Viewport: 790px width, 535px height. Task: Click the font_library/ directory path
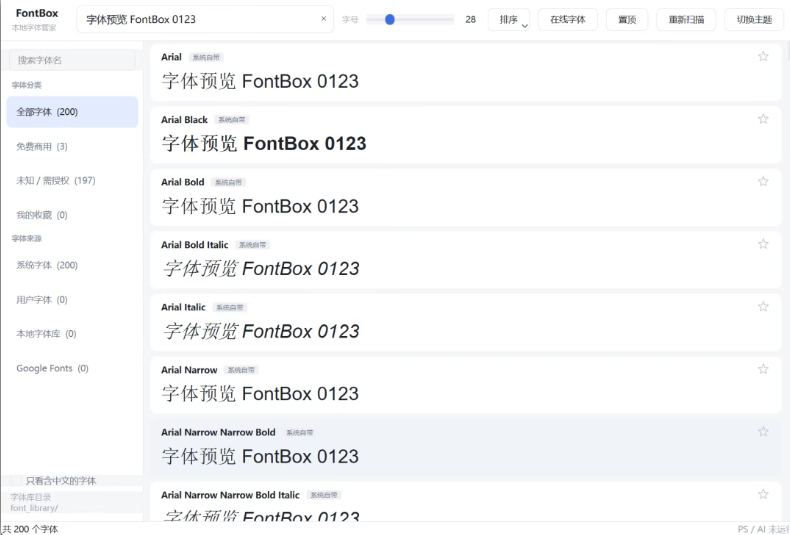coord(34,508)
